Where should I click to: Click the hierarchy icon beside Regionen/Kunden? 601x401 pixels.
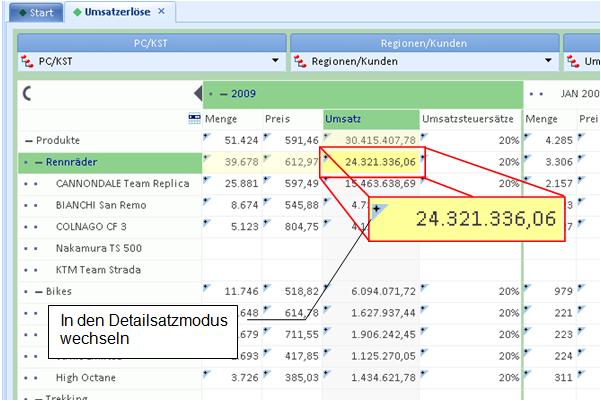tap(300, 61)
